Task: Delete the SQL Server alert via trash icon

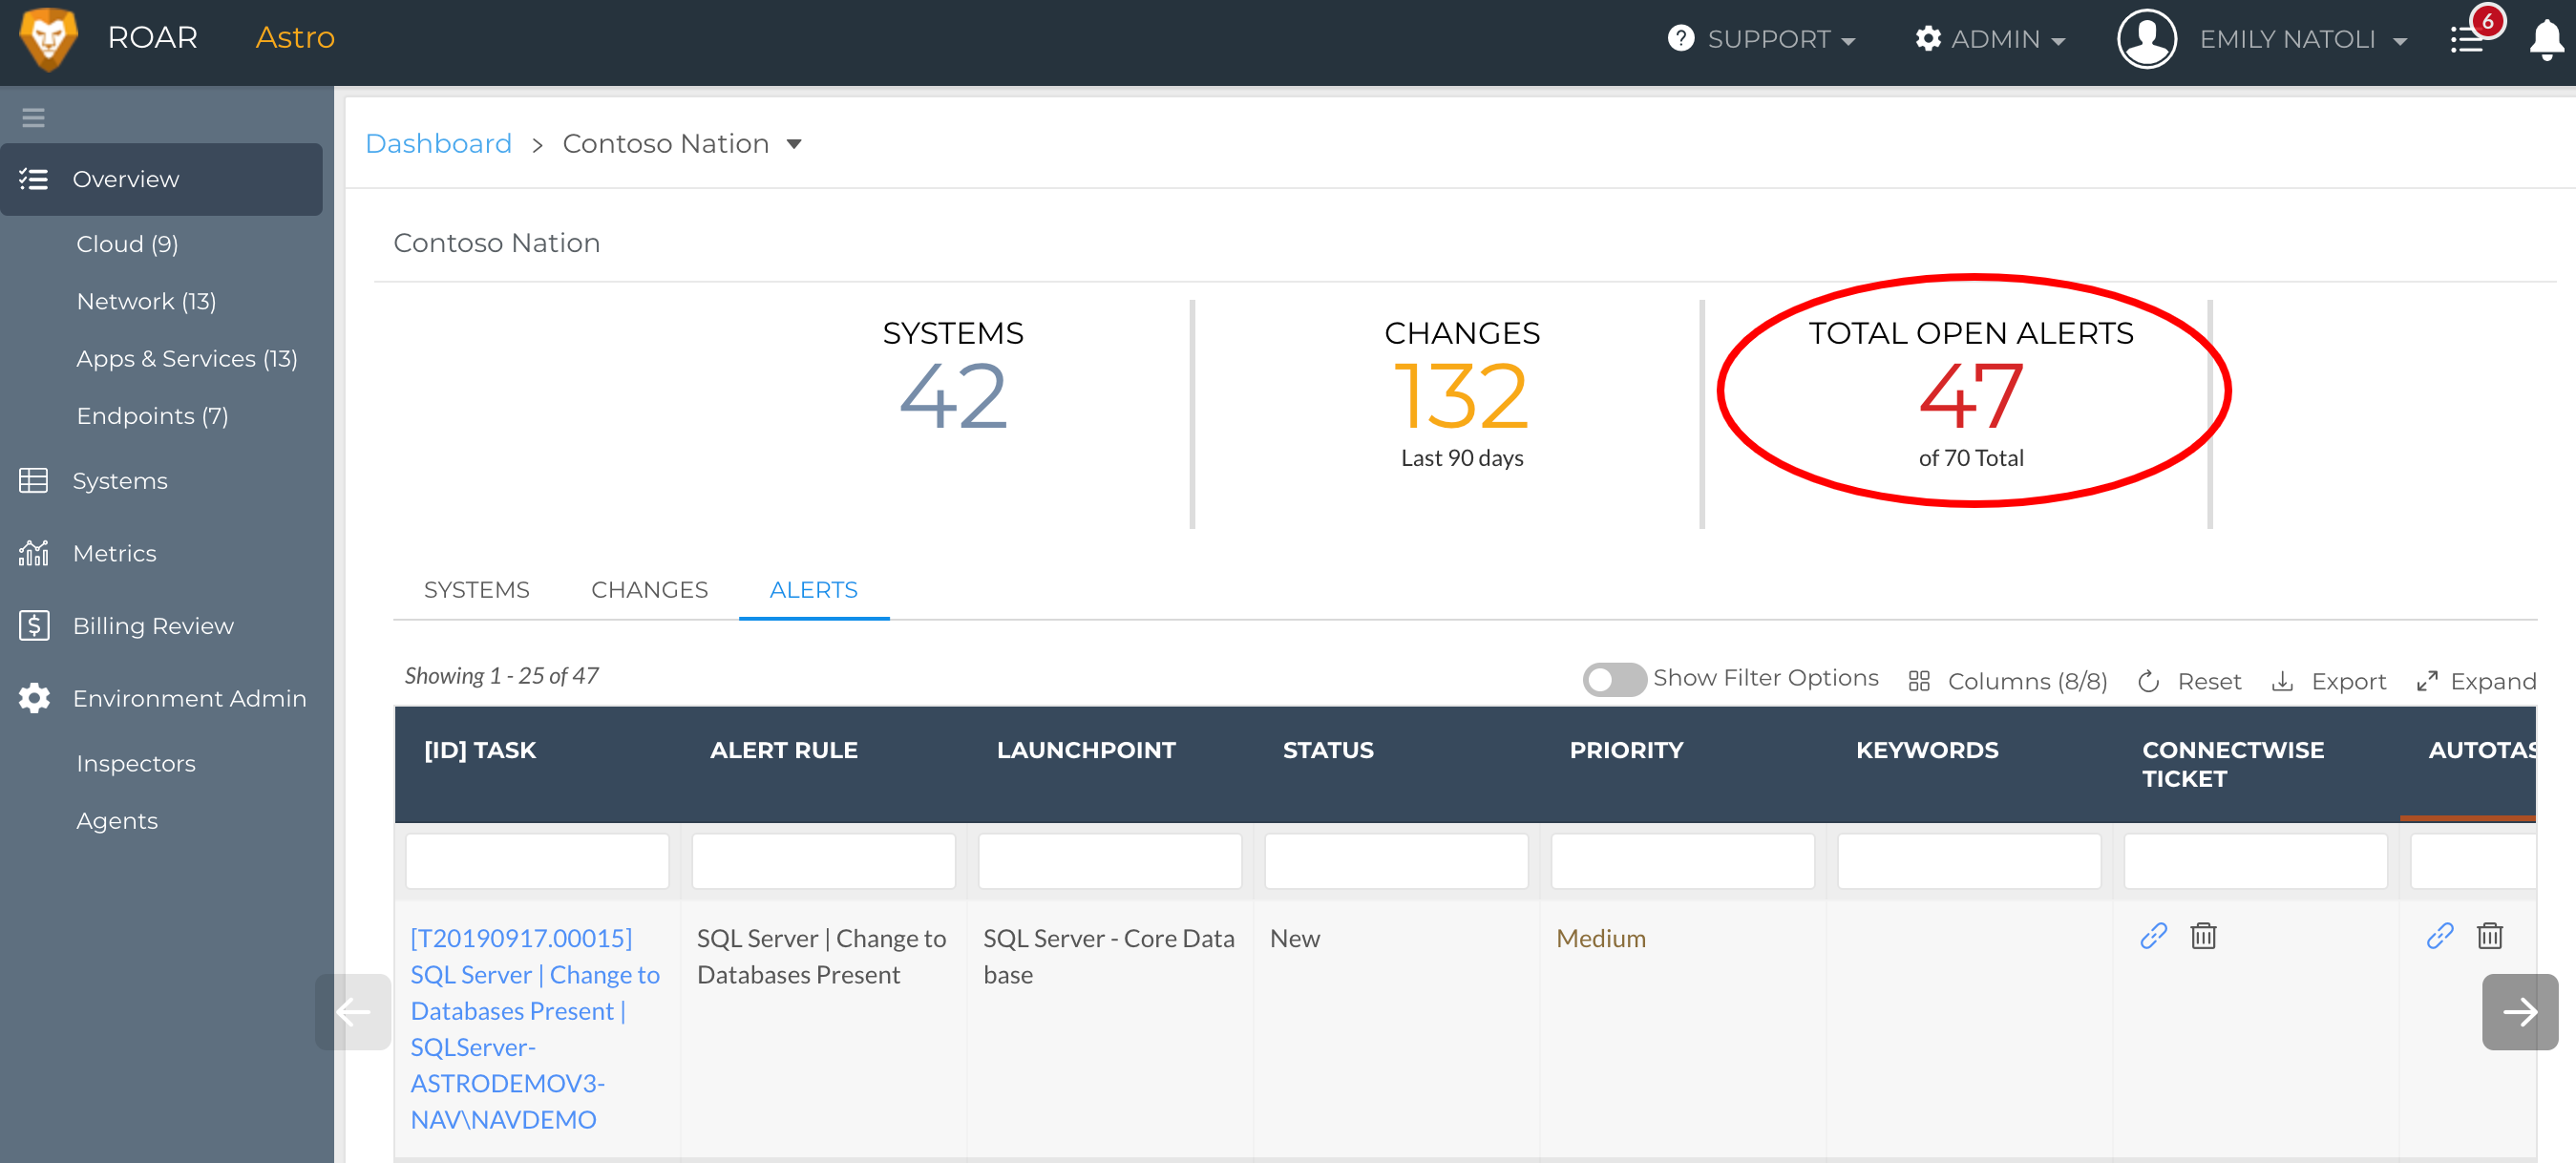Action: [x=2206, y=936]
